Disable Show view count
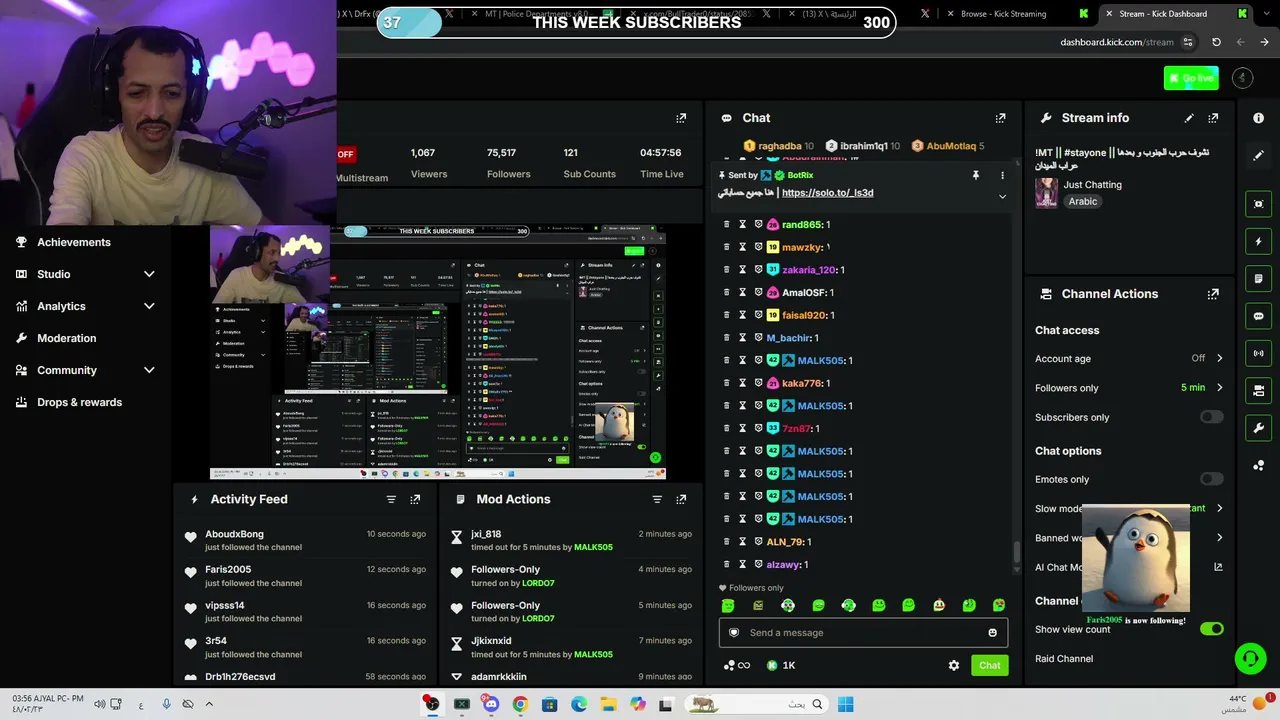This screenshot has height=720, width=1280. [1211, 629]
